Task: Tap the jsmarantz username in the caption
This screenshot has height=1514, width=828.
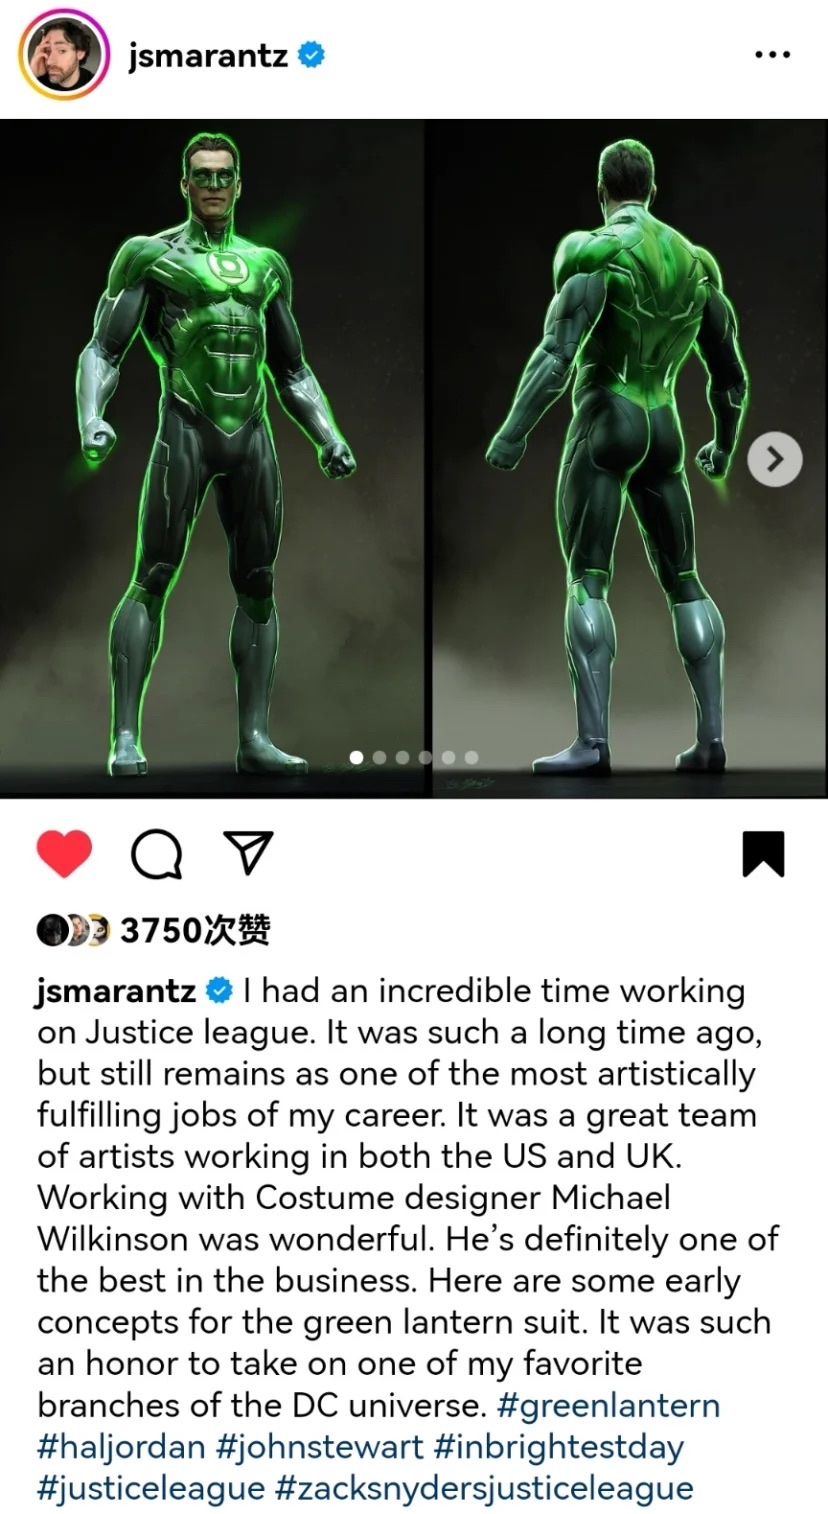Action: click(116, 991)
